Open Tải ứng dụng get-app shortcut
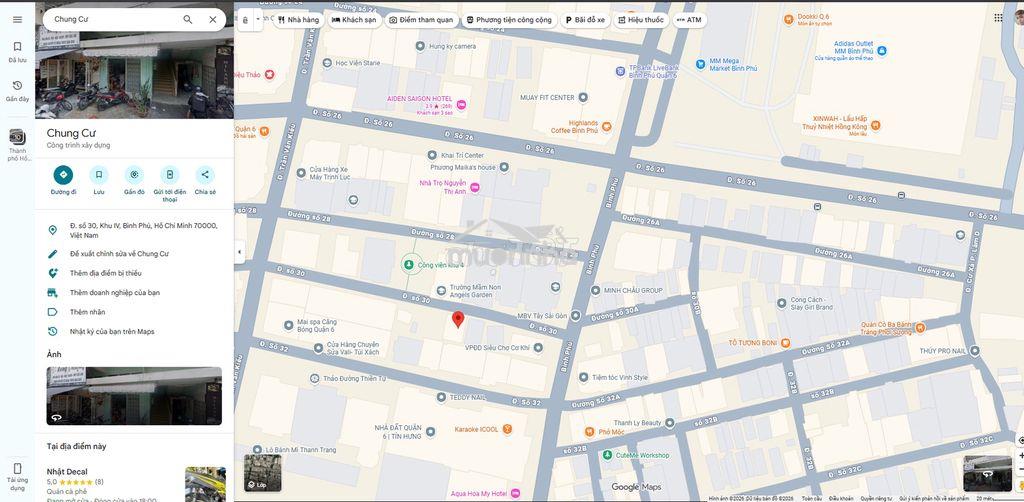1024x502 pixels. coord(18,475)
